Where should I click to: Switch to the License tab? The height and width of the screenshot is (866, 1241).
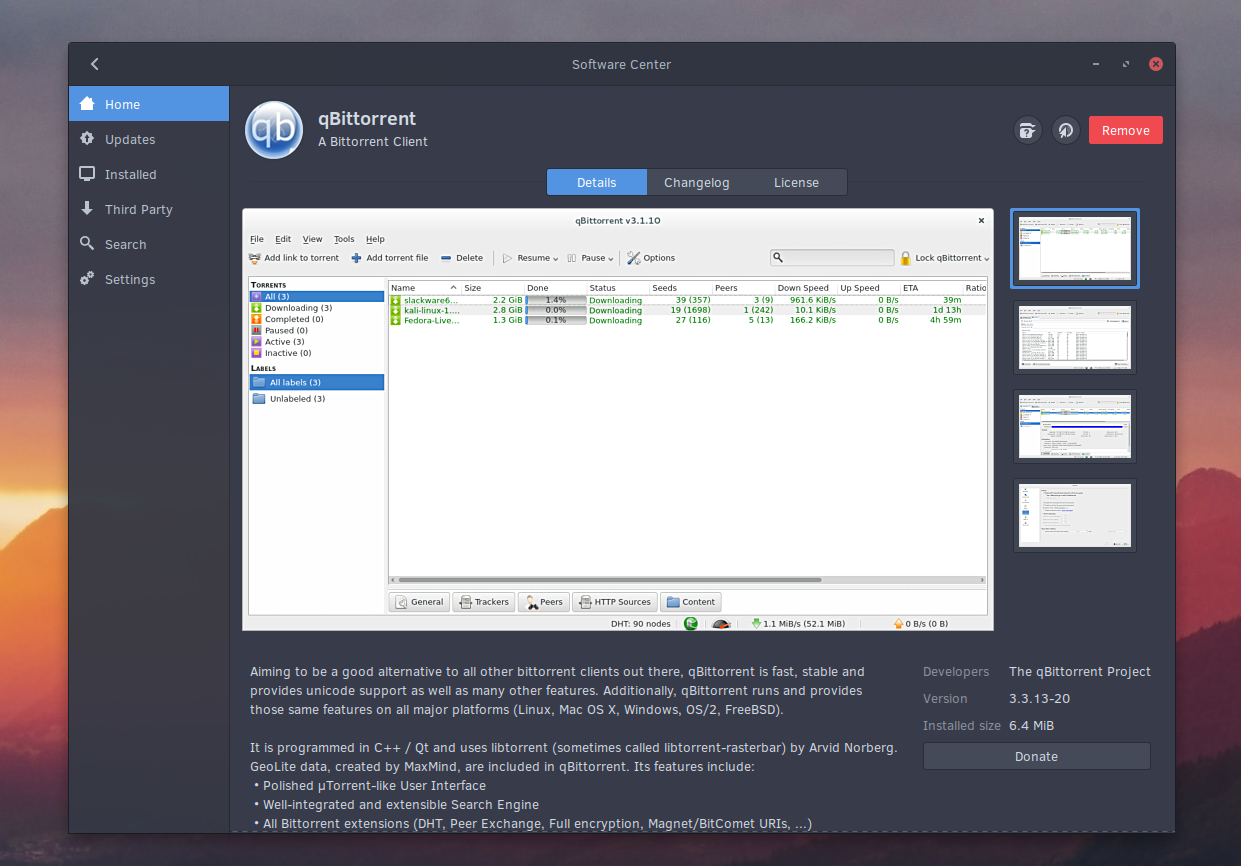[x=797, y=182]
